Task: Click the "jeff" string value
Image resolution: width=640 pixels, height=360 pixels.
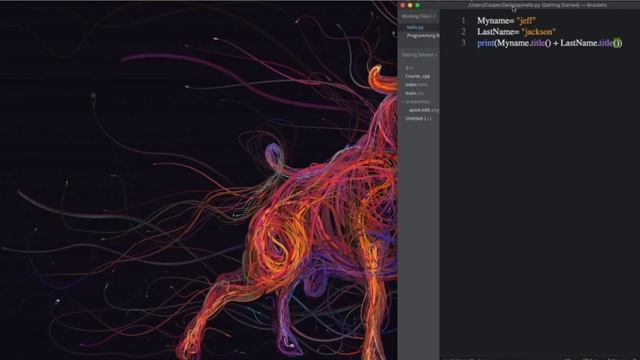Action: [x=526, y=20]
